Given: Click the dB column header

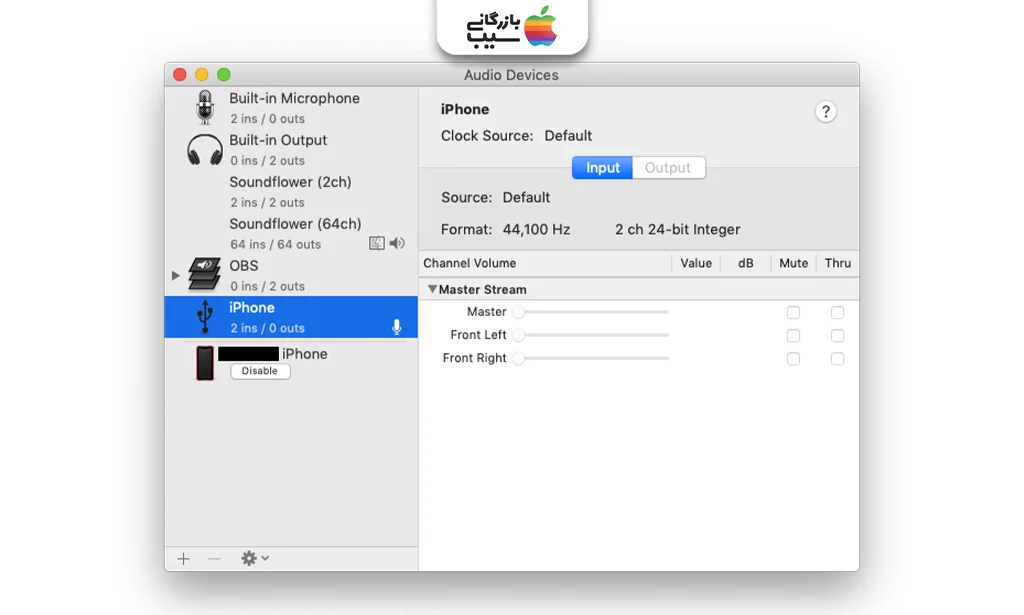Looking at the screenshot, I should point(745,263).
